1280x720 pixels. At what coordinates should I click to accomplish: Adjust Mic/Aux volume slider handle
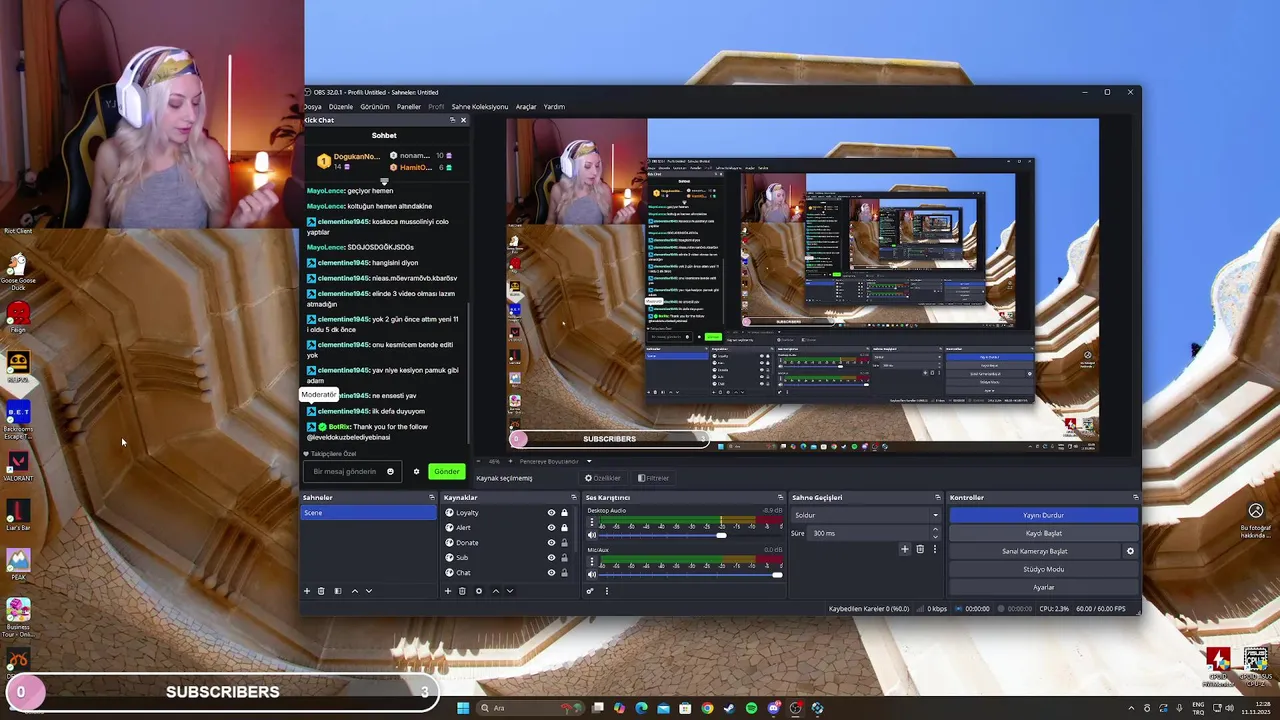[x=777, y=575]
